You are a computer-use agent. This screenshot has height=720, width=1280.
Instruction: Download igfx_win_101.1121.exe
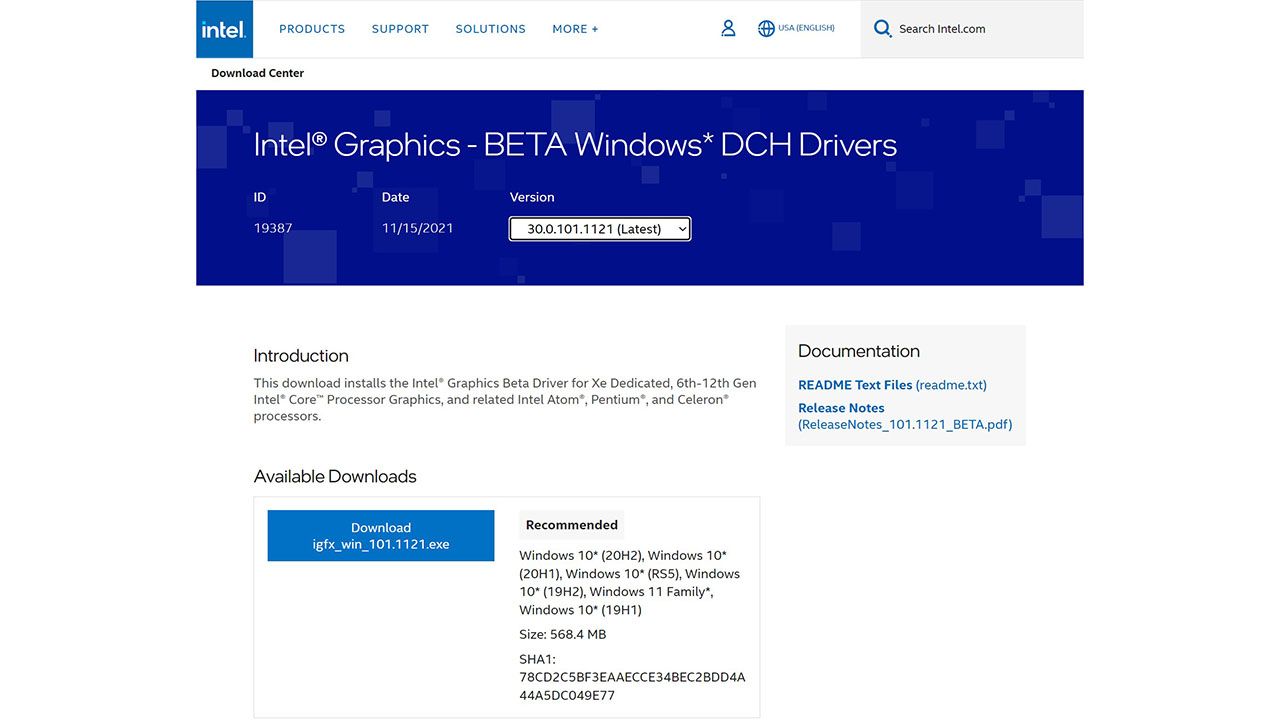click(x=381, y=536)
